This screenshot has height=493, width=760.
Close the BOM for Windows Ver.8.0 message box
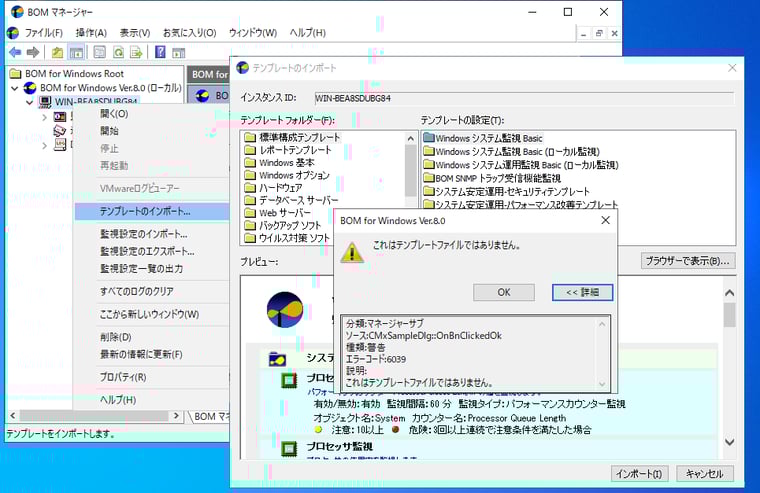605,221
